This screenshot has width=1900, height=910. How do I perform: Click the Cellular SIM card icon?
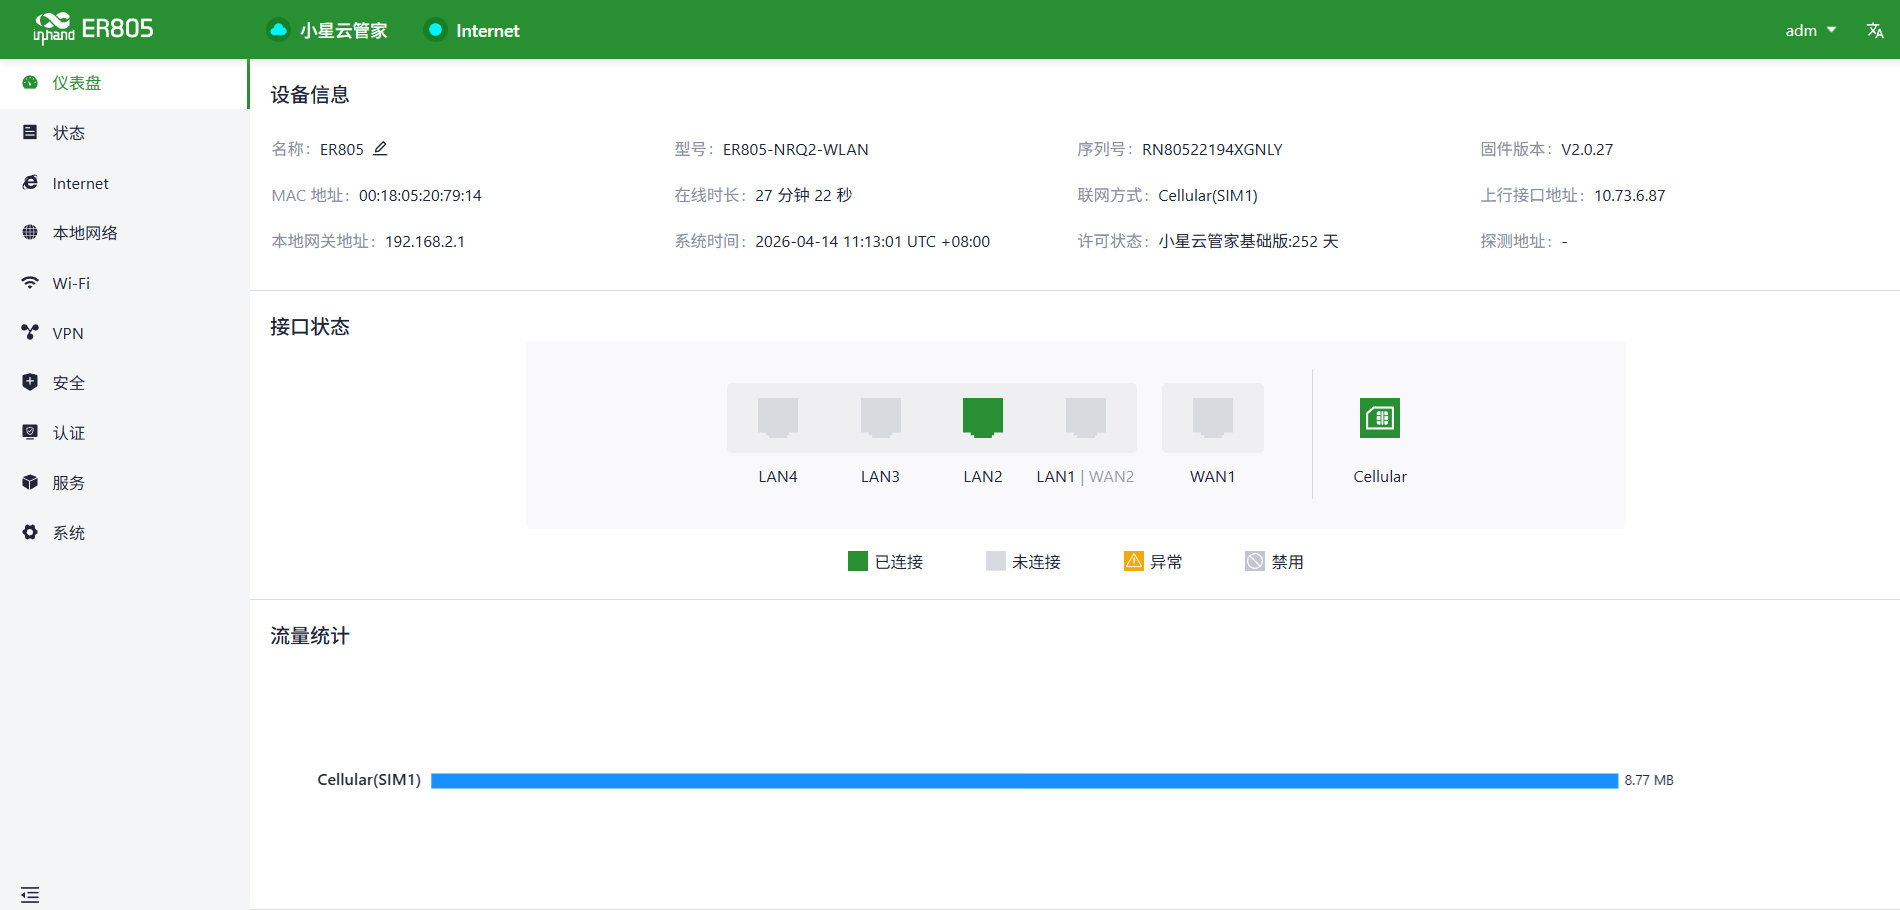[1380, 418]
